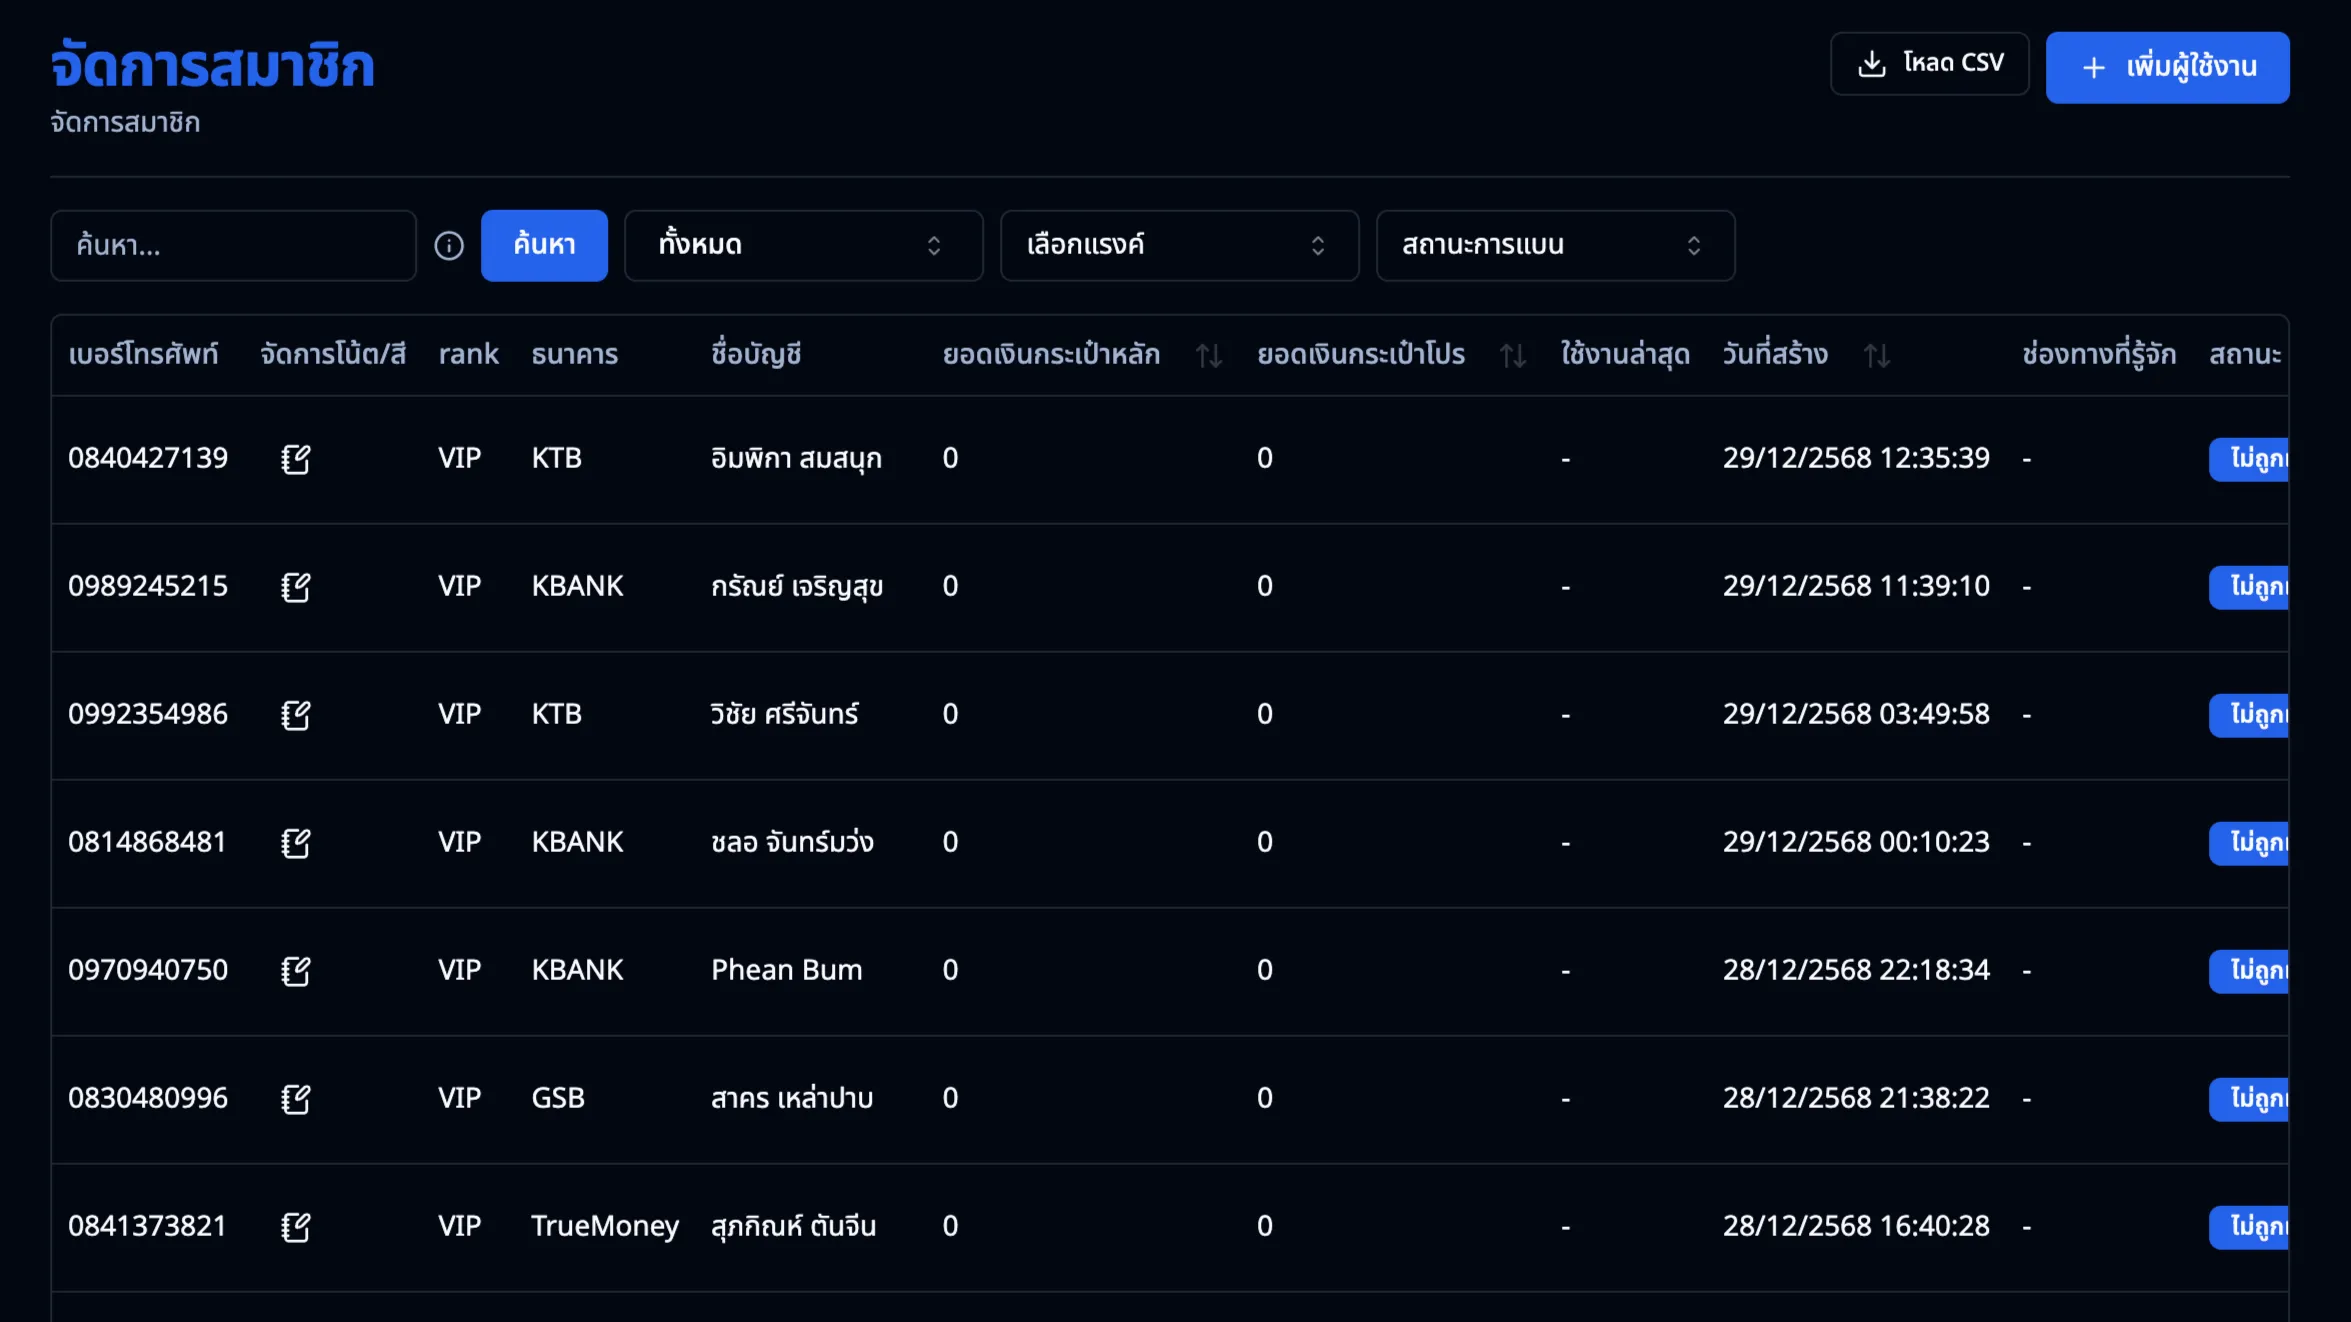This screenshot has width=2351, height=1322.
Task: Click status badge for 0840427139 row
Action: tap(2249, 459)
